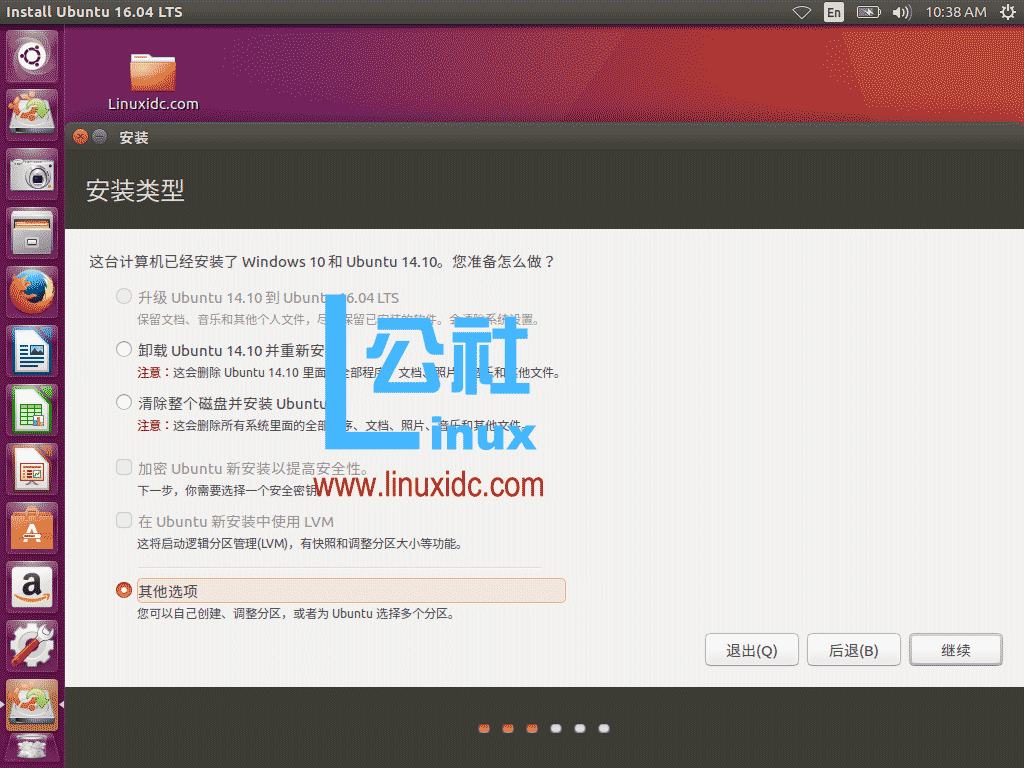Open LibreOffice Impress from the launcher
This screenshot has width=1024, height=768.
pyautogui.click(x=31, y=469)
